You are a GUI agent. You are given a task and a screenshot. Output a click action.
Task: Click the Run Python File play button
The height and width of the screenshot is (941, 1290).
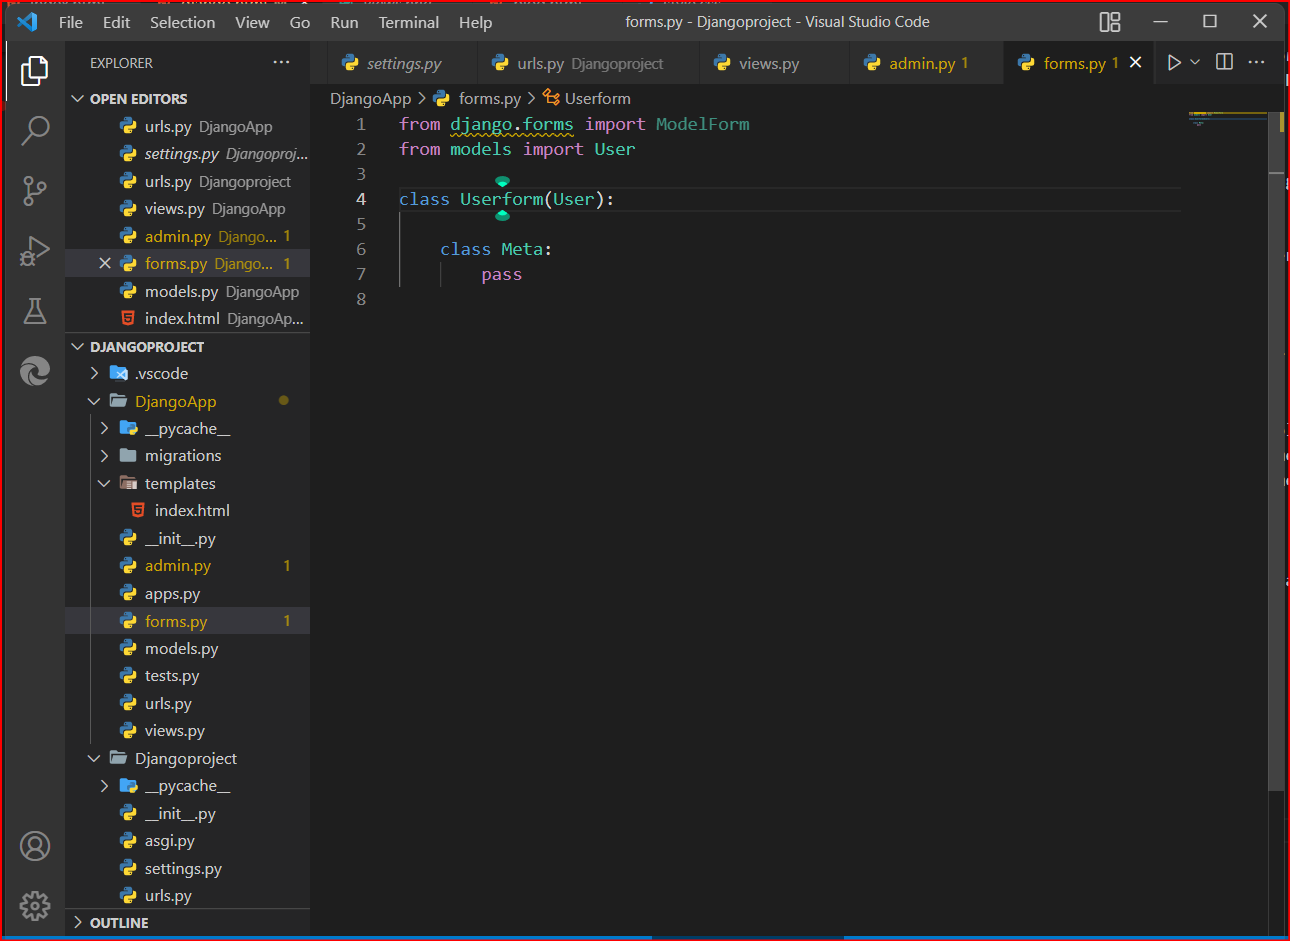coord(1174,63)
